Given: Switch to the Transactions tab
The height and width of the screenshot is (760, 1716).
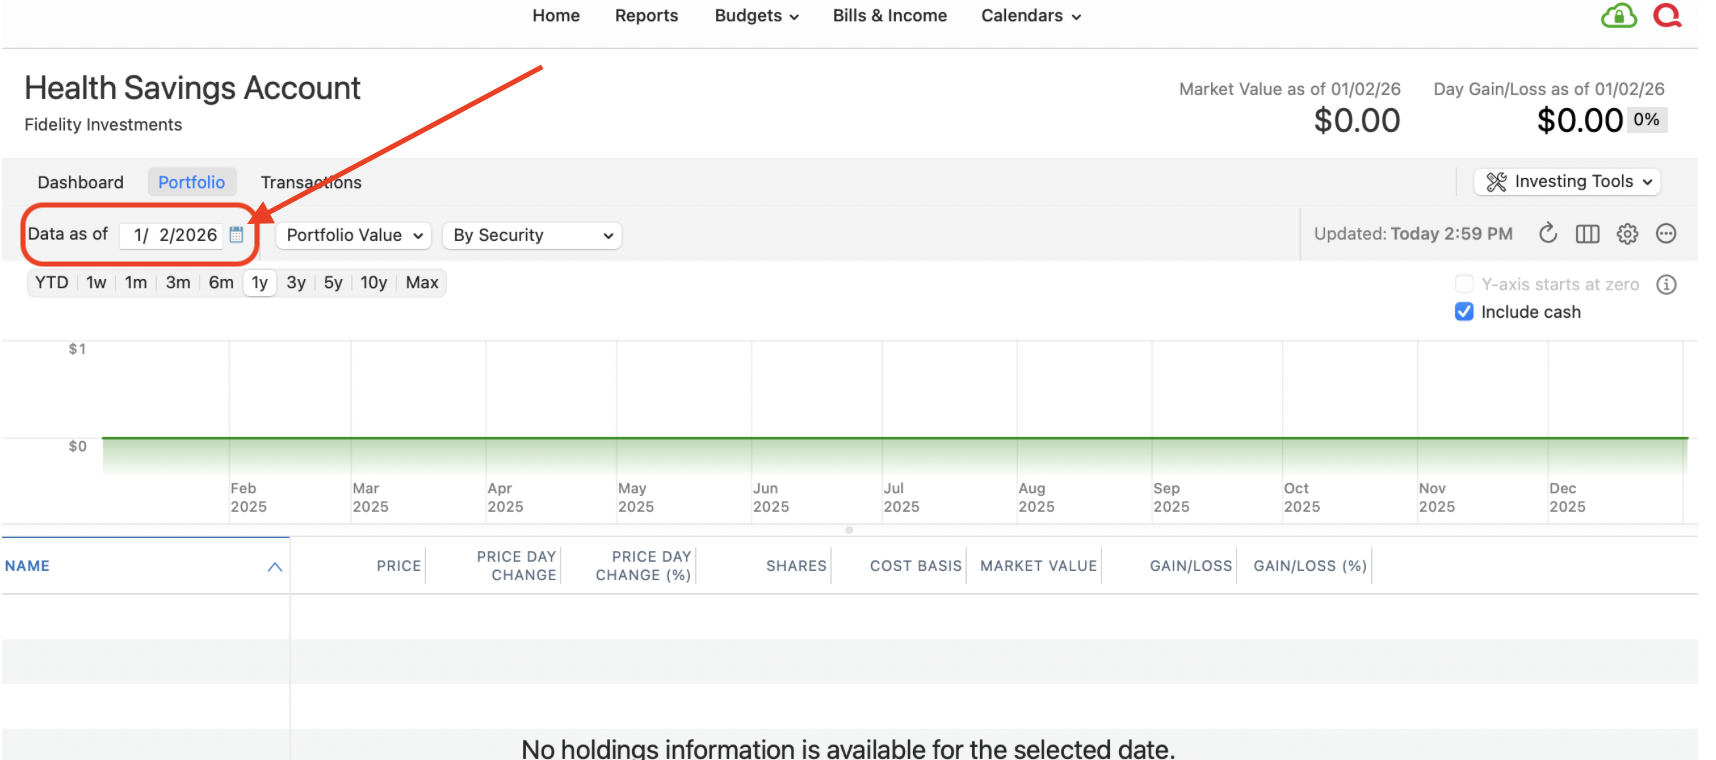Looking at the screenshot, I should point(311,182).
